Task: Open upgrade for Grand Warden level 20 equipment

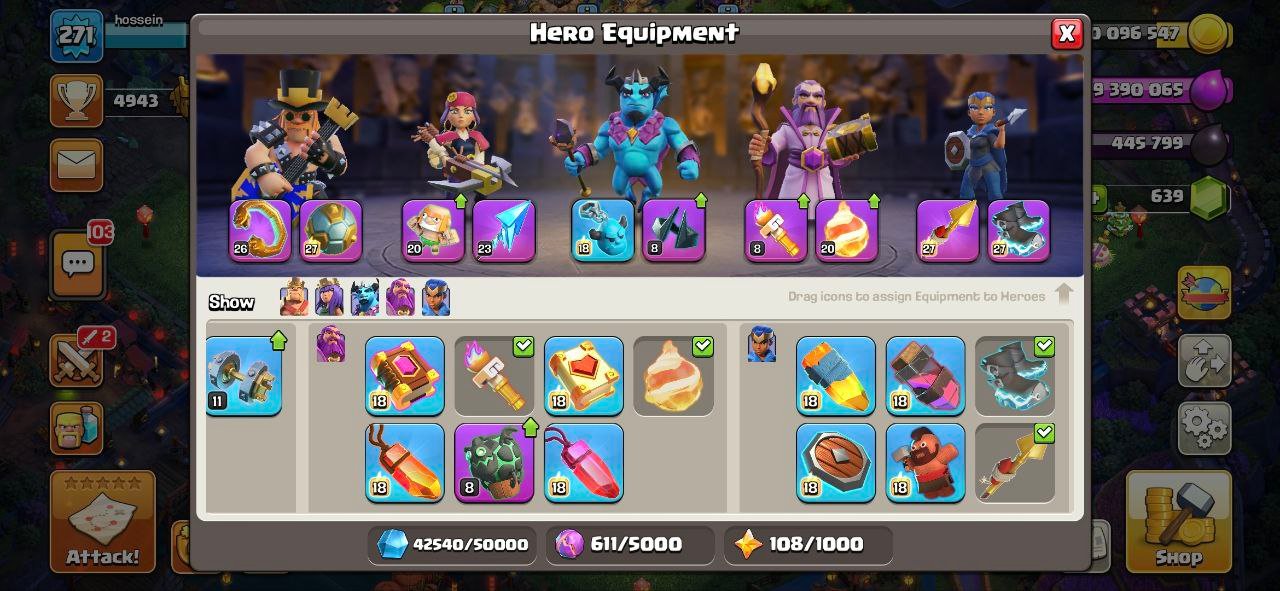Action: click(x=847, y=231)
